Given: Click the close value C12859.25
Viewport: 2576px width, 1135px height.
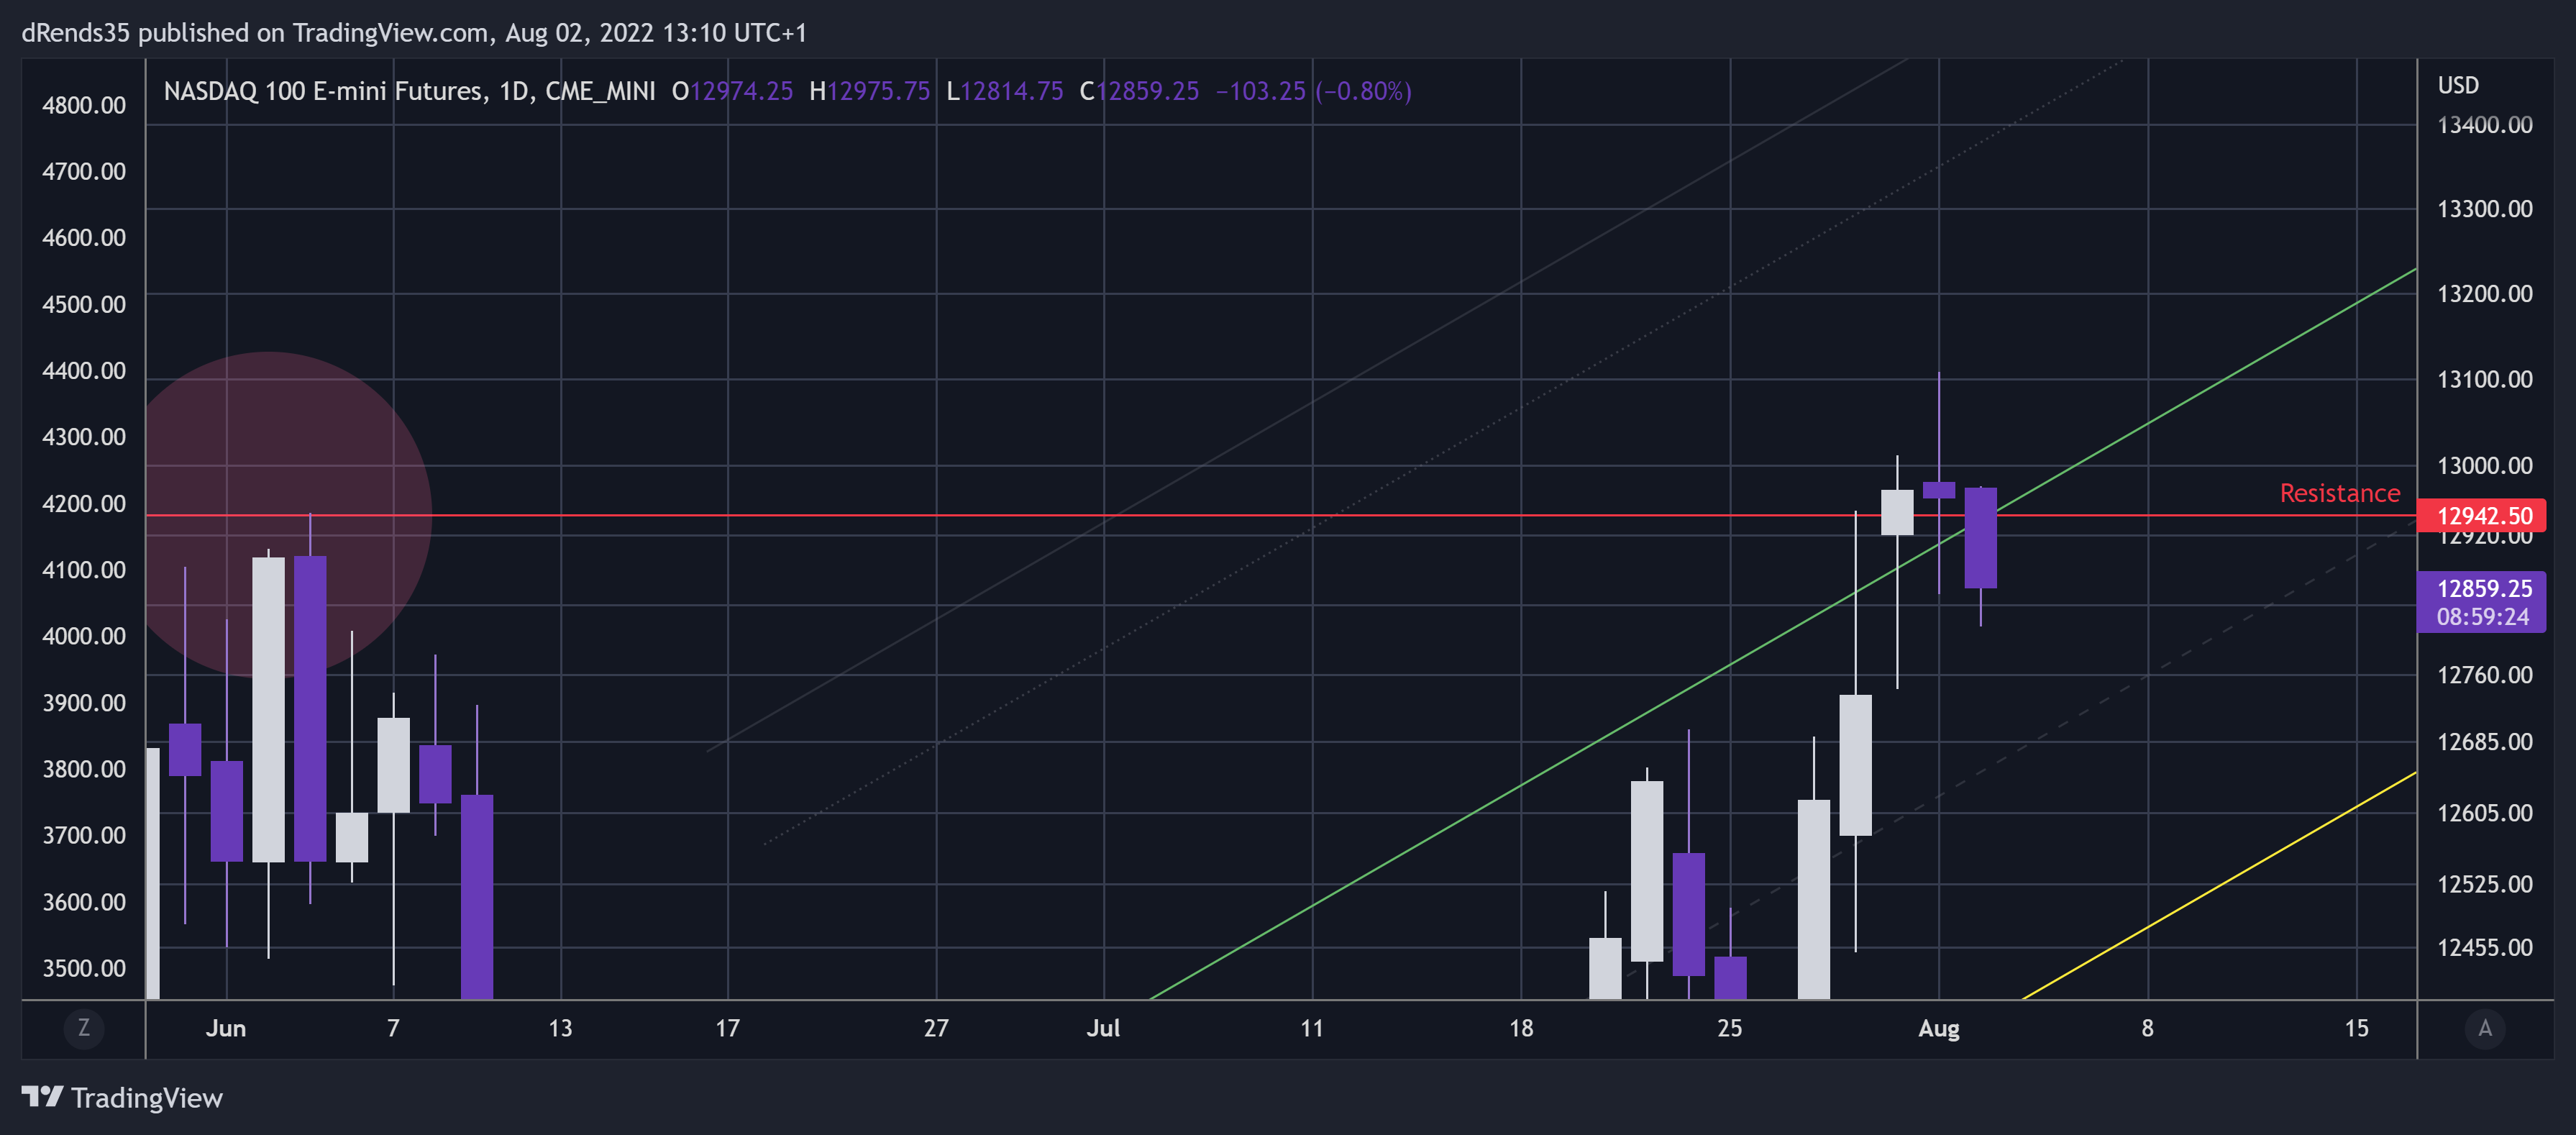Looking at the screenshot, I should click(x=1139, y=91).
